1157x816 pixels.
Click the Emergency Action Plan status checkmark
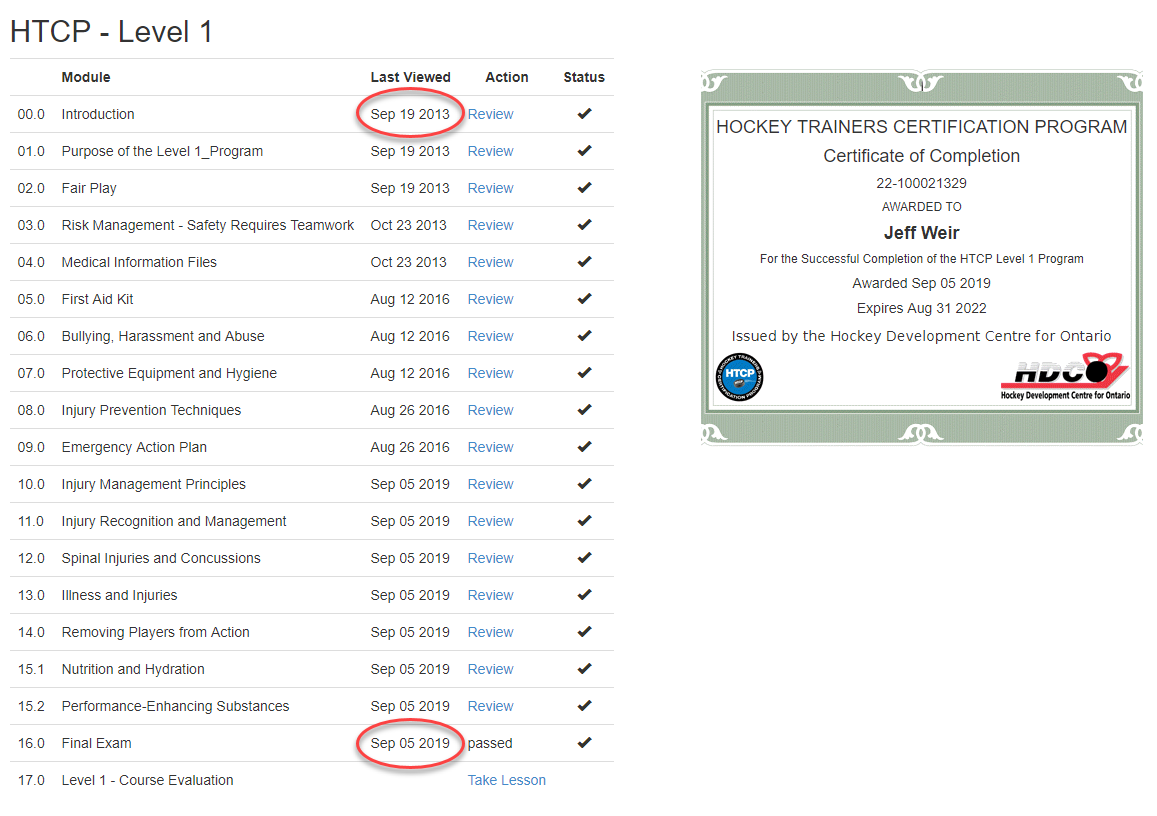coord(584,447)
